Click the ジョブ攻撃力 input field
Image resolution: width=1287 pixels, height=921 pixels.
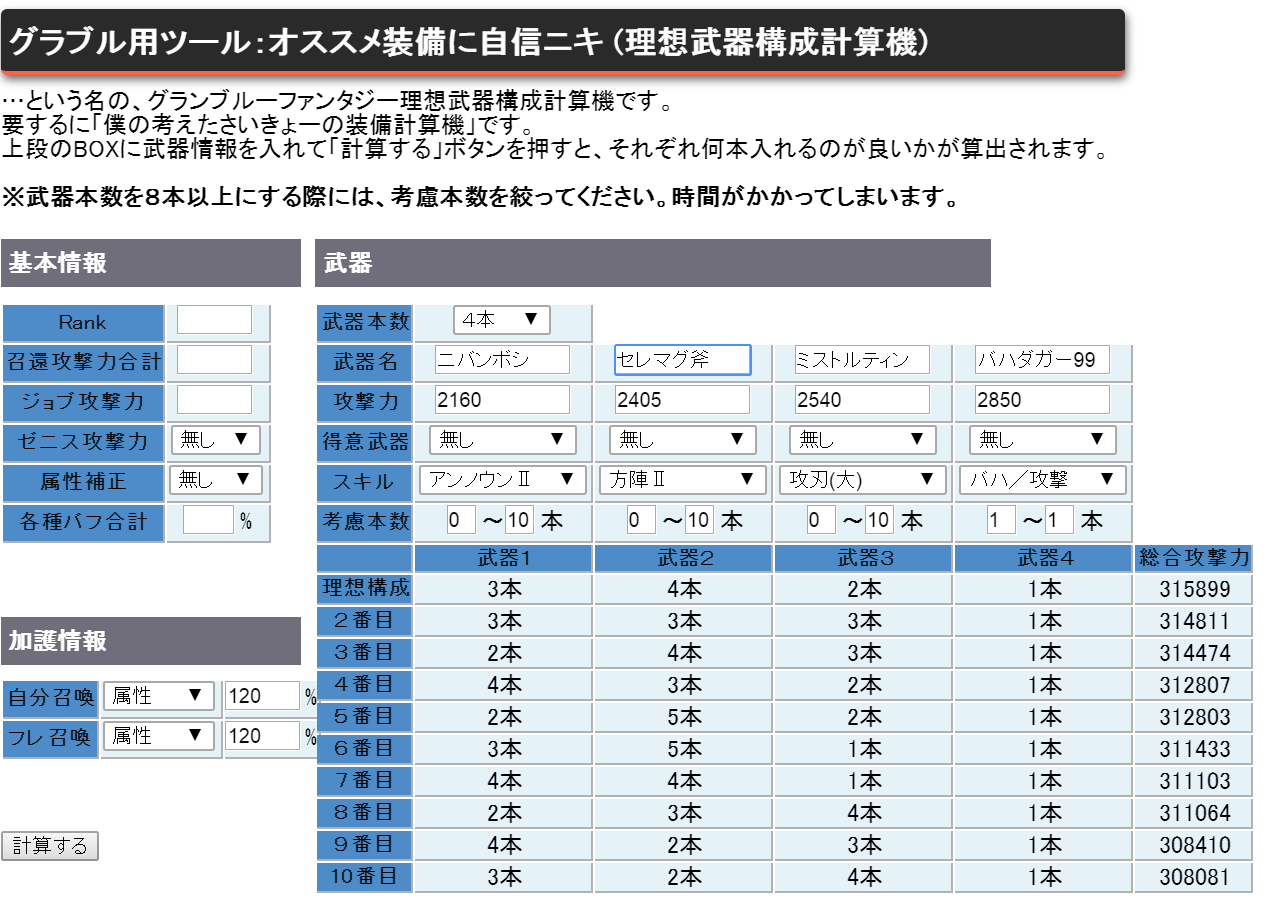pyautogui.click(x=215, y=400)
